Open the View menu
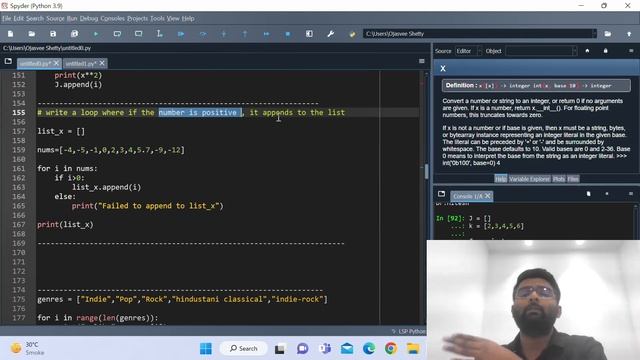Image resolution: width=640 pixels, height=360 pixels. point(173,18)
